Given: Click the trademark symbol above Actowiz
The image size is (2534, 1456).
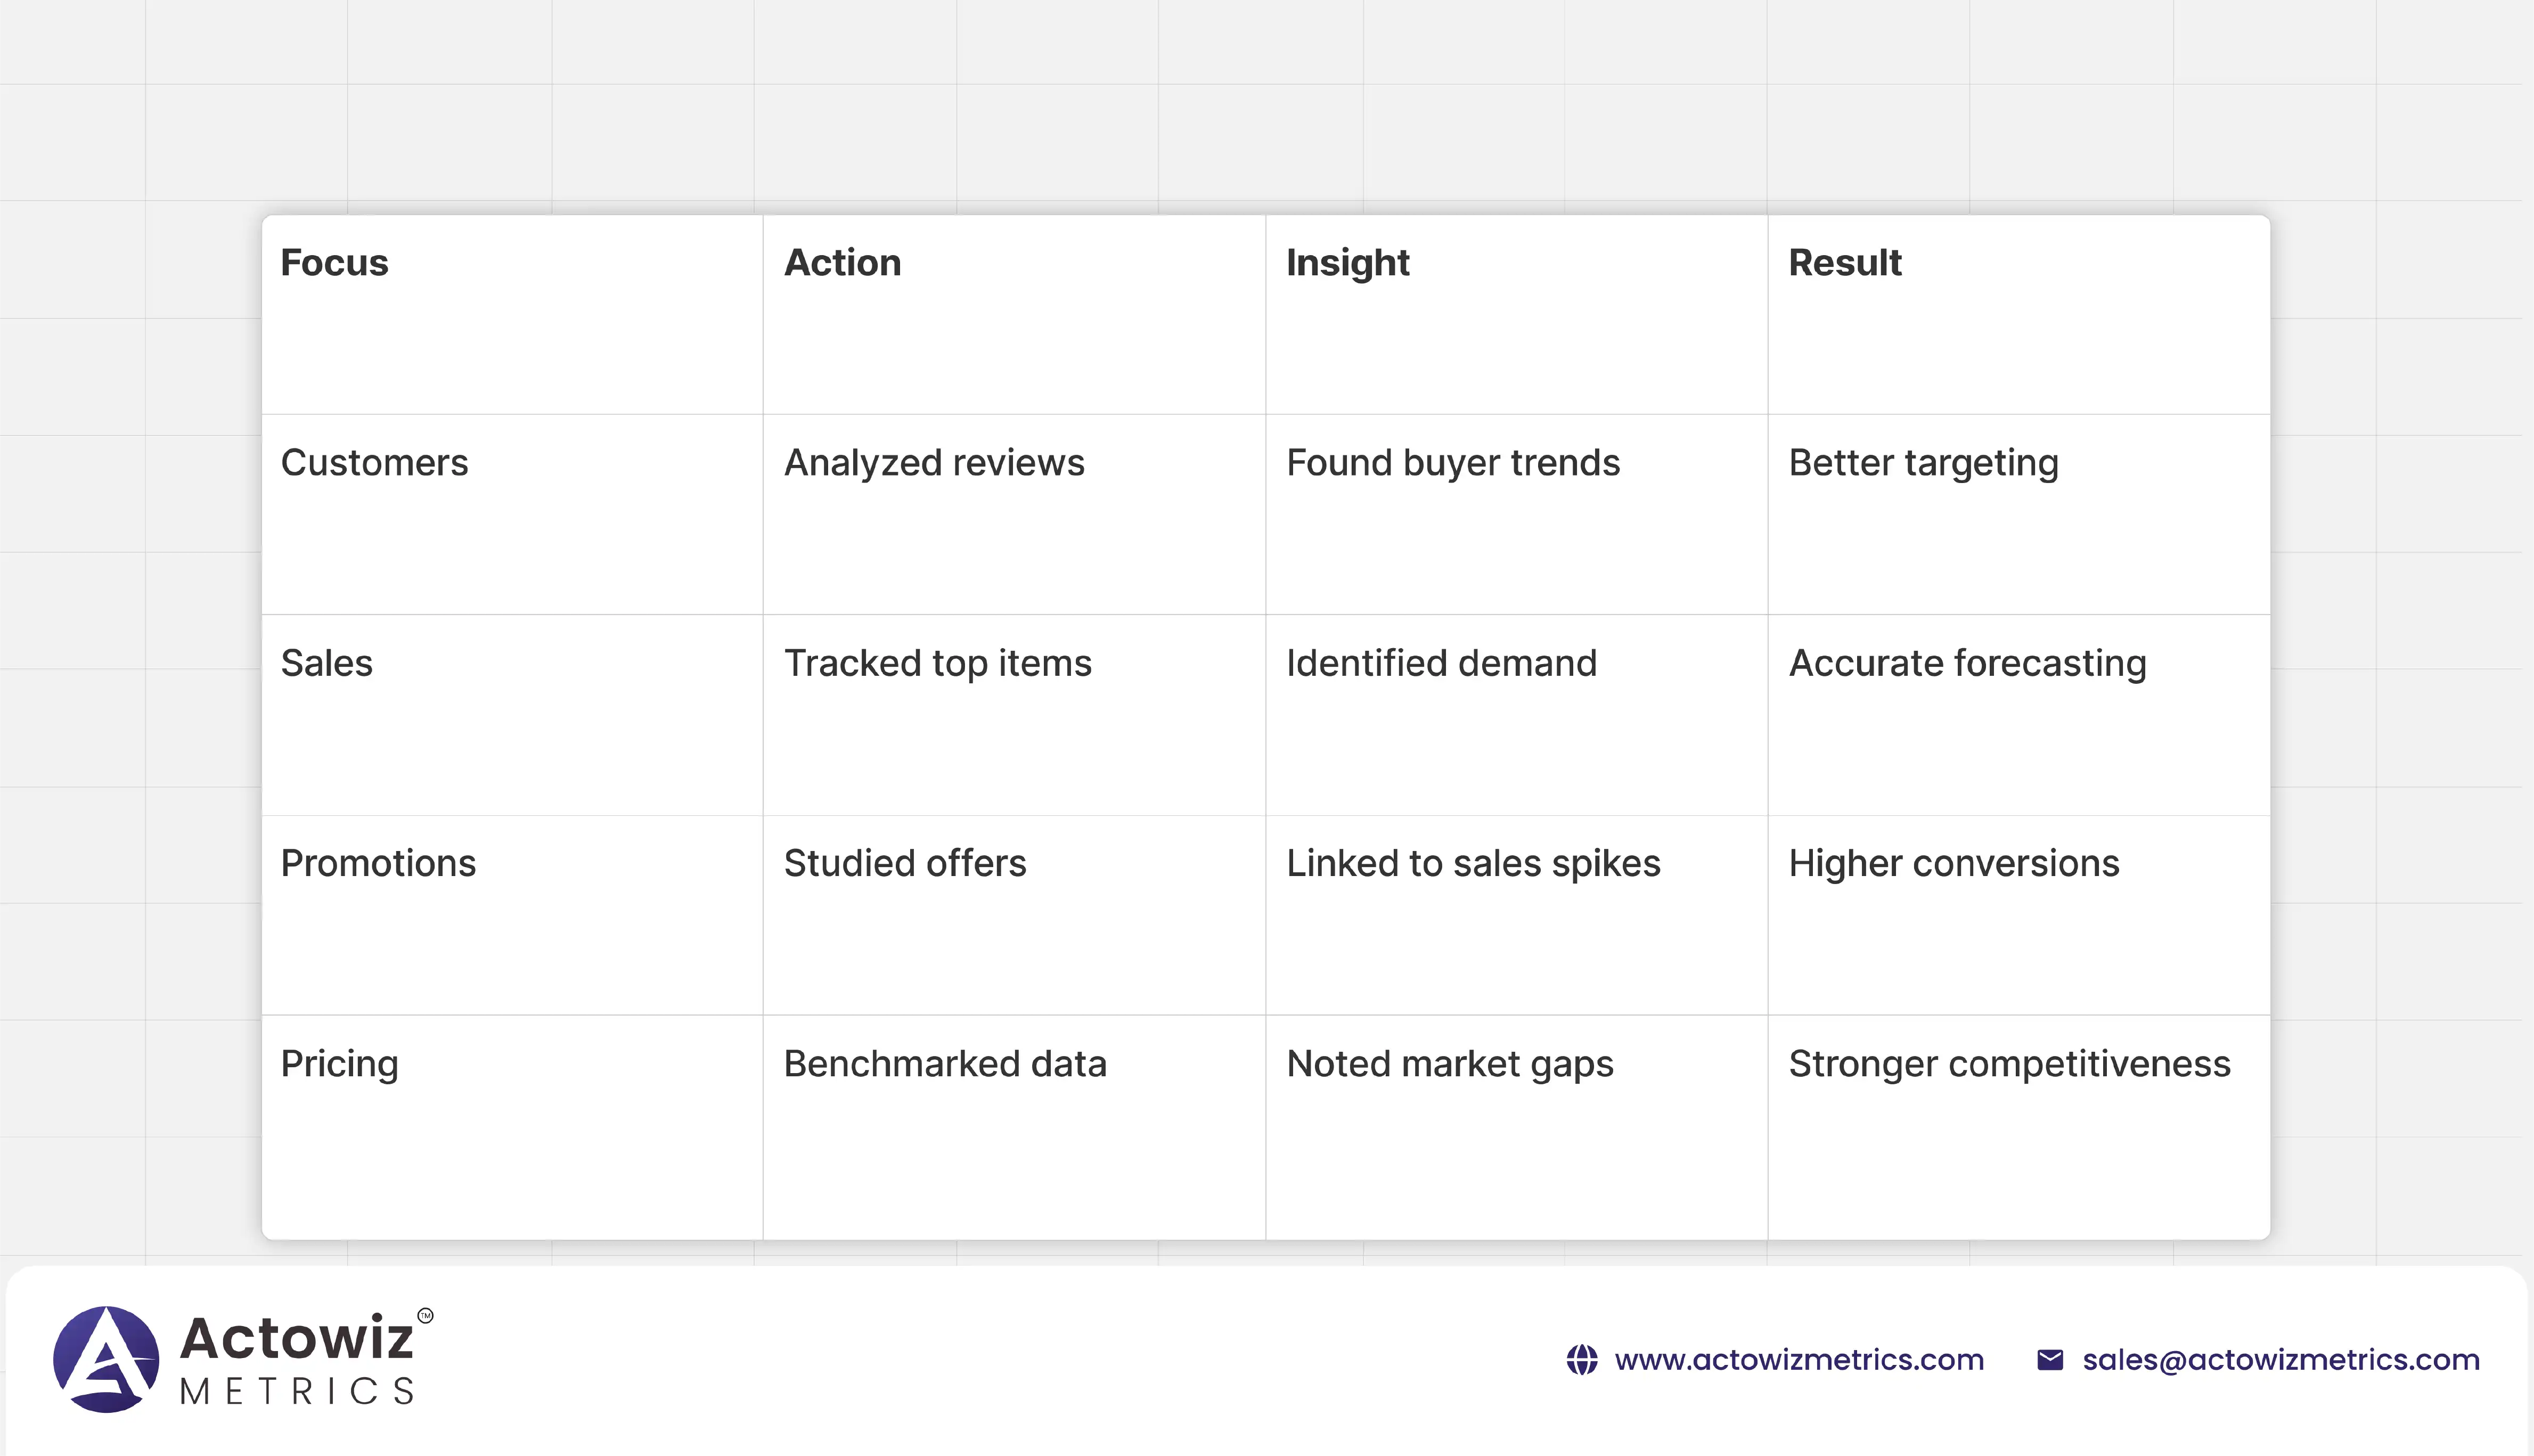Looking at the screenshot, I should tap(425, 1316).
